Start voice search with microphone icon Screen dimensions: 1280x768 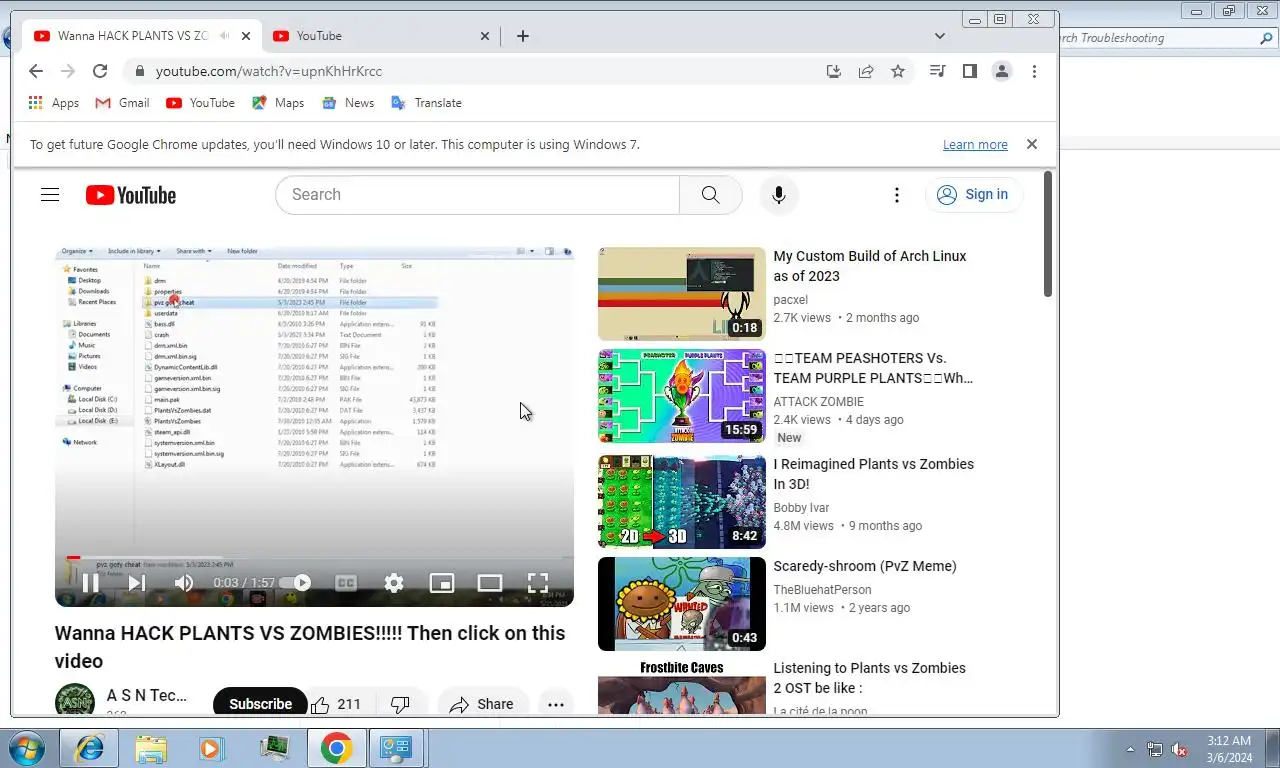tap(779, 195)
